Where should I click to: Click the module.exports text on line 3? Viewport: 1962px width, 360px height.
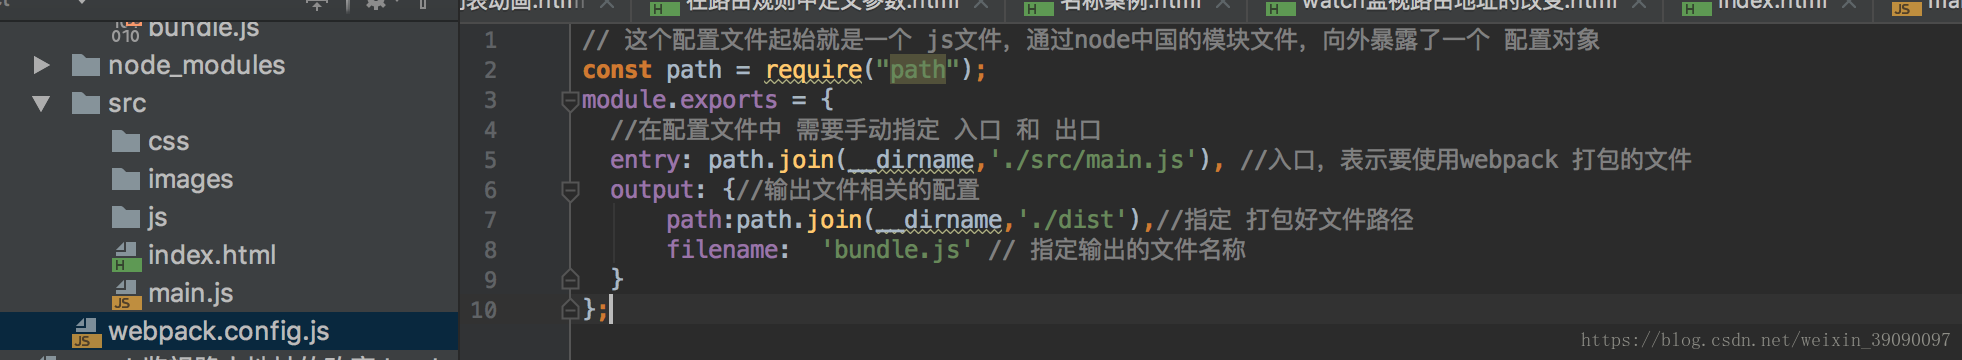point(679,100)
